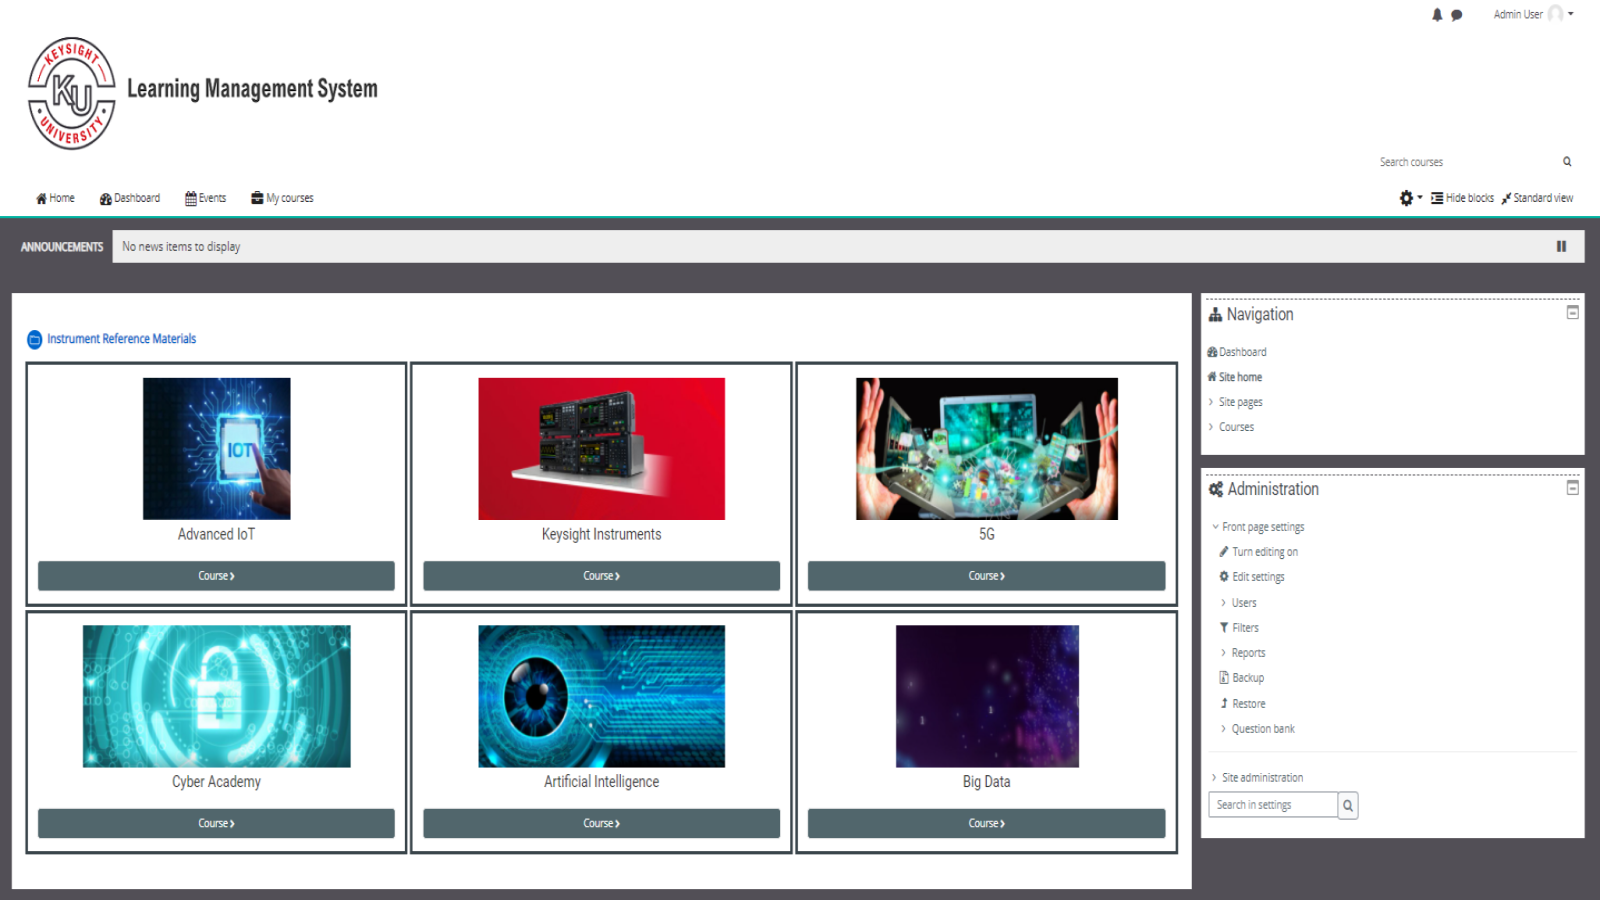The image size is (1600, 900).
Task: Click the search courses magnifier icon
Action: (x=1567, y=162)
